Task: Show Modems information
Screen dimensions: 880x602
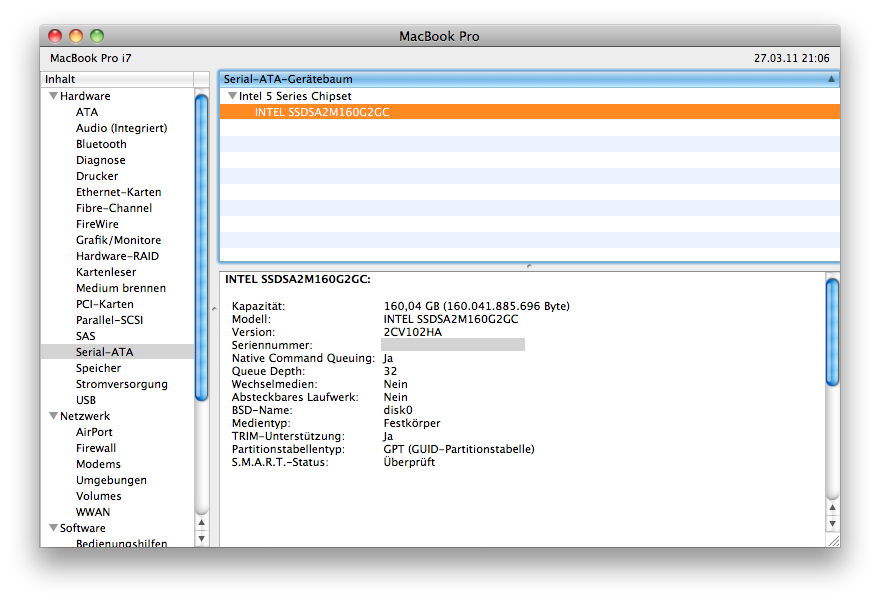Action: coord(98,464)
